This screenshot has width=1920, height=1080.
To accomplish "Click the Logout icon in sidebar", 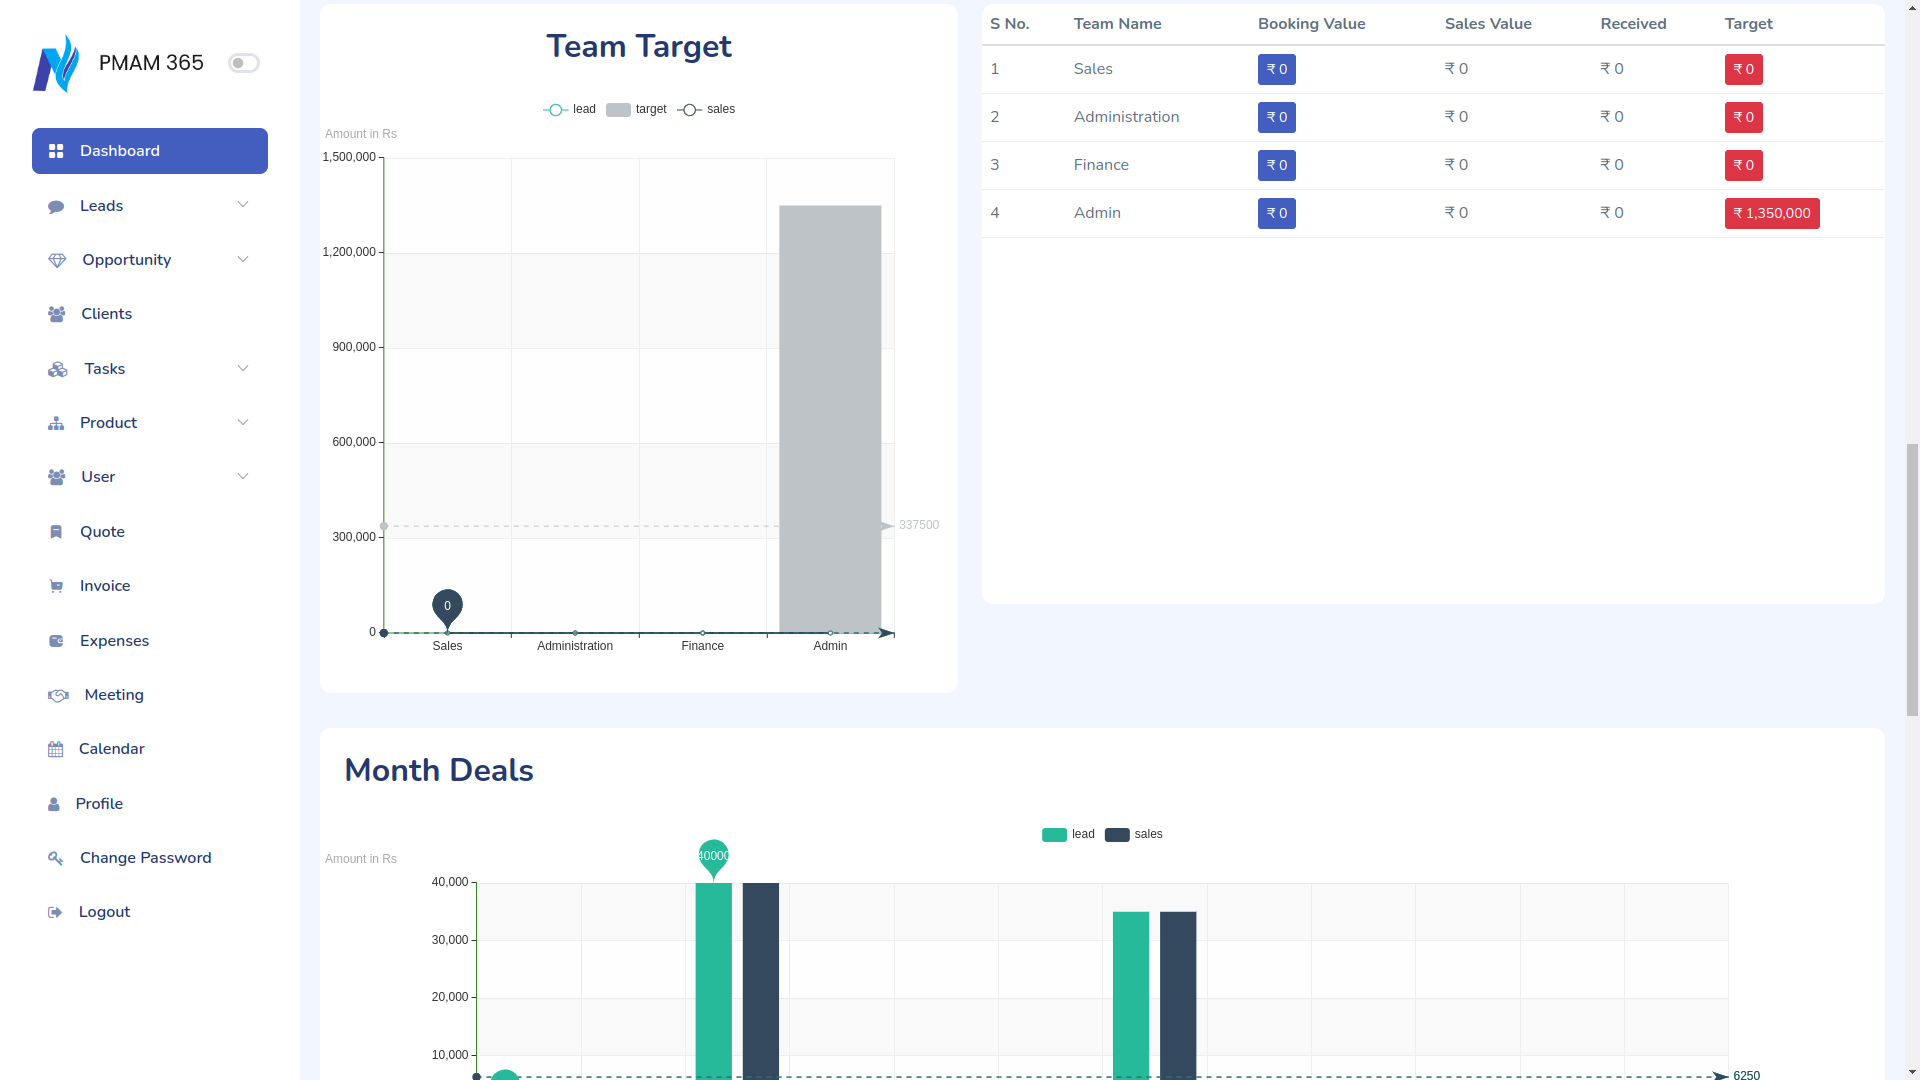I will pos(56,912).
